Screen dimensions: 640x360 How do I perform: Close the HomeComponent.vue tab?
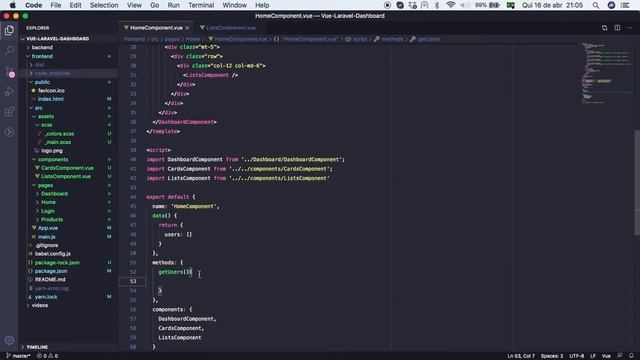point(187,28)
